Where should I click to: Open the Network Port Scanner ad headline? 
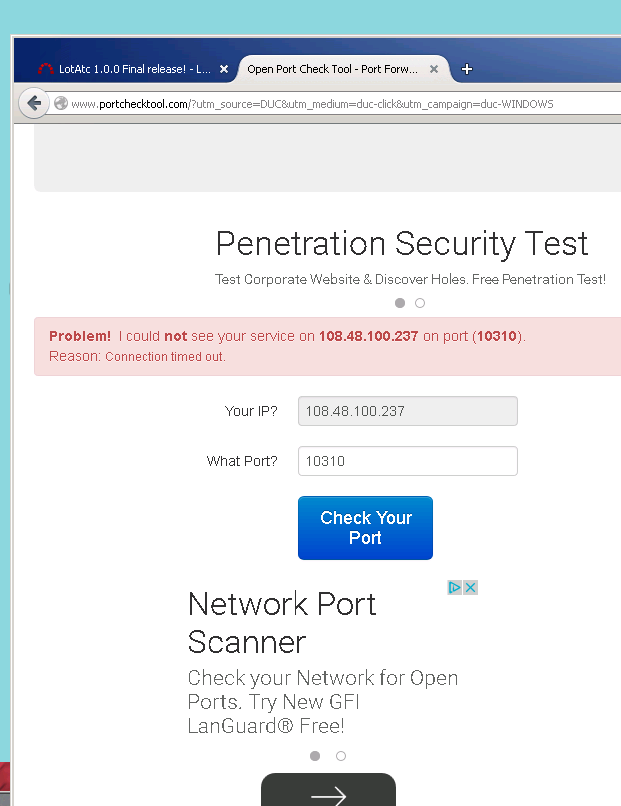point(282,622)
